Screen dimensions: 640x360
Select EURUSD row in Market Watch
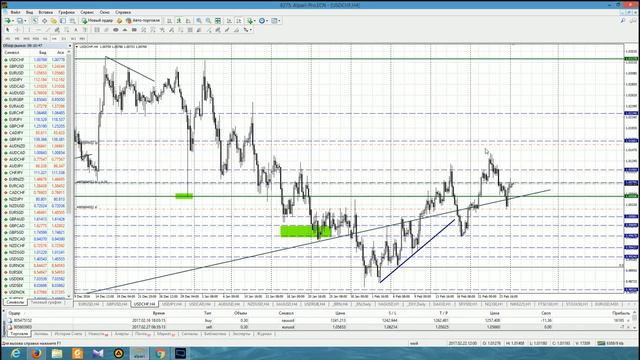(x=35, y=73)
